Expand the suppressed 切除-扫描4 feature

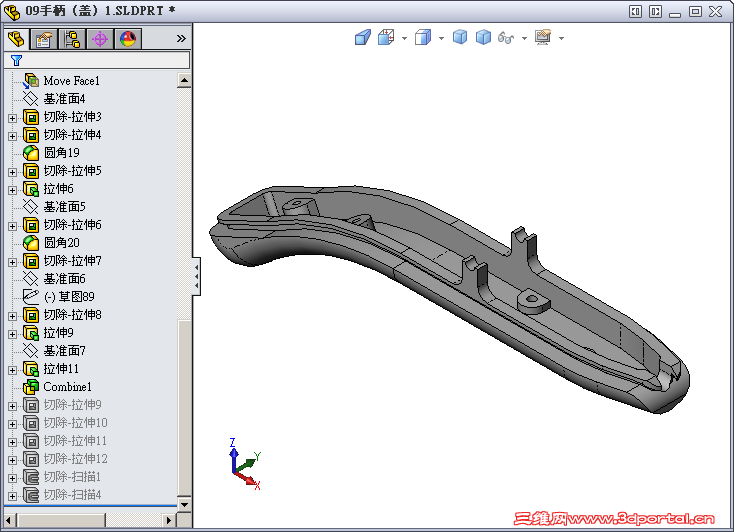click(13, 496)
